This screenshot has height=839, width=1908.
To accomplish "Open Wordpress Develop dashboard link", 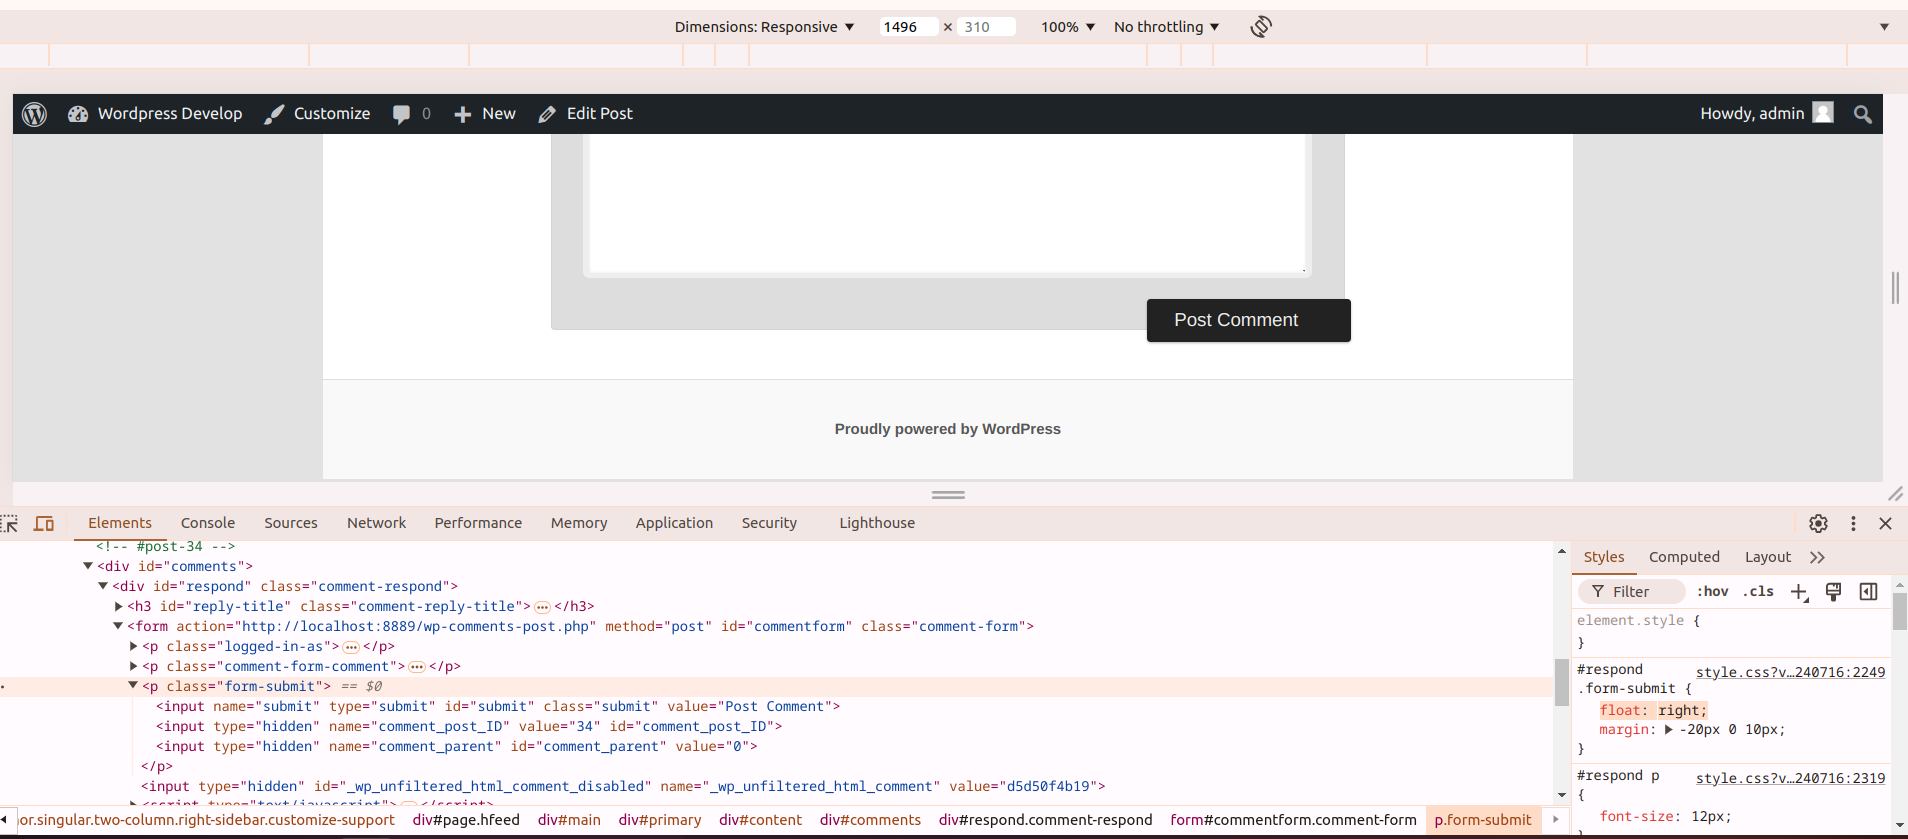I will coord(155,114).
